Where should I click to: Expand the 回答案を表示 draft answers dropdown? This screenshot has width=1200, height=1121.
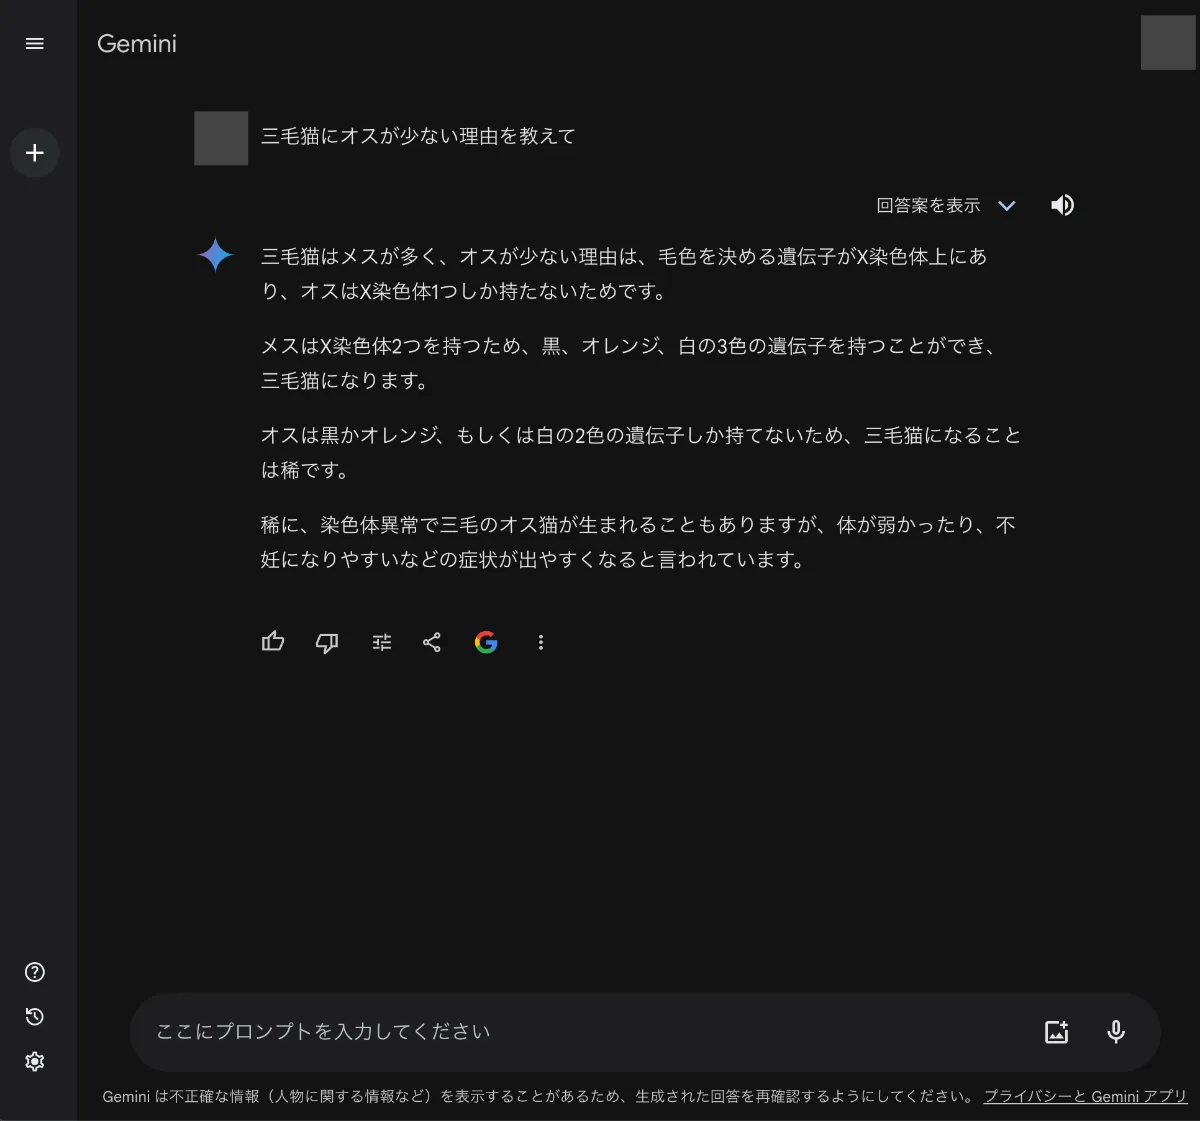[1007, 205]
